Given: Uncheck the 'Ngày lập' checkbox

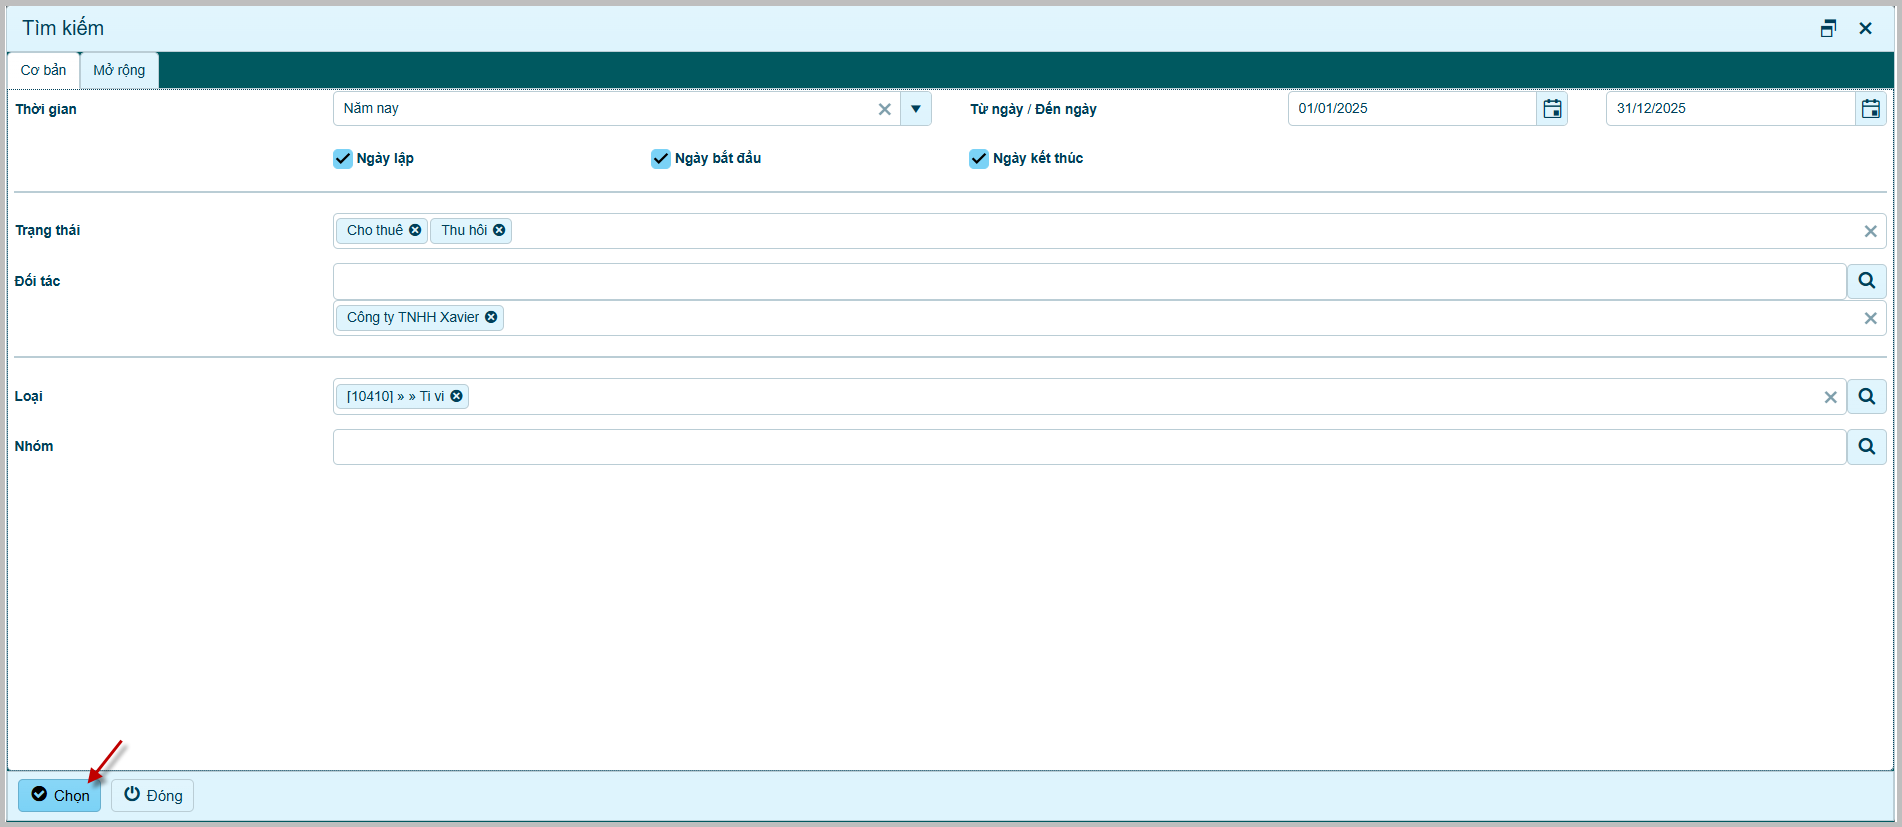Looking at the screenshot, I should (343, 159).
